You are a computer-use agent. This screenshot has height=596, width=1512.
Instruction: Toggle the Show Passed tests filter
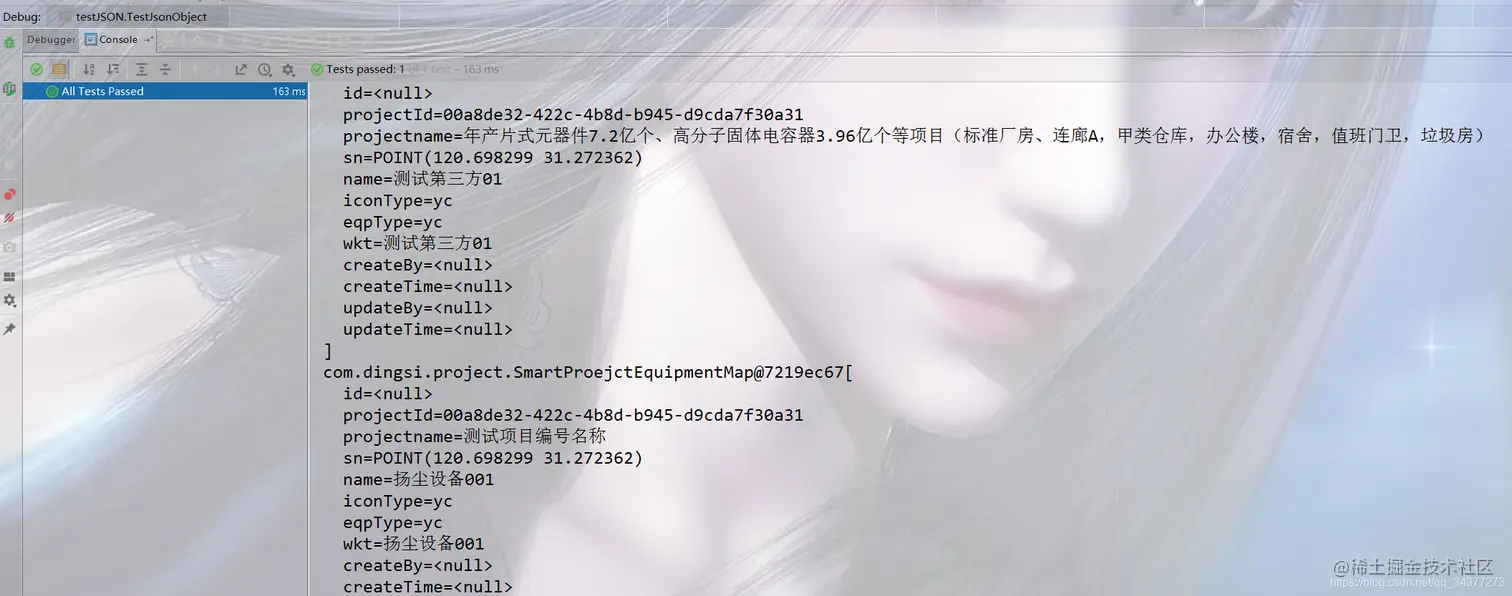(x=36, y=69)
